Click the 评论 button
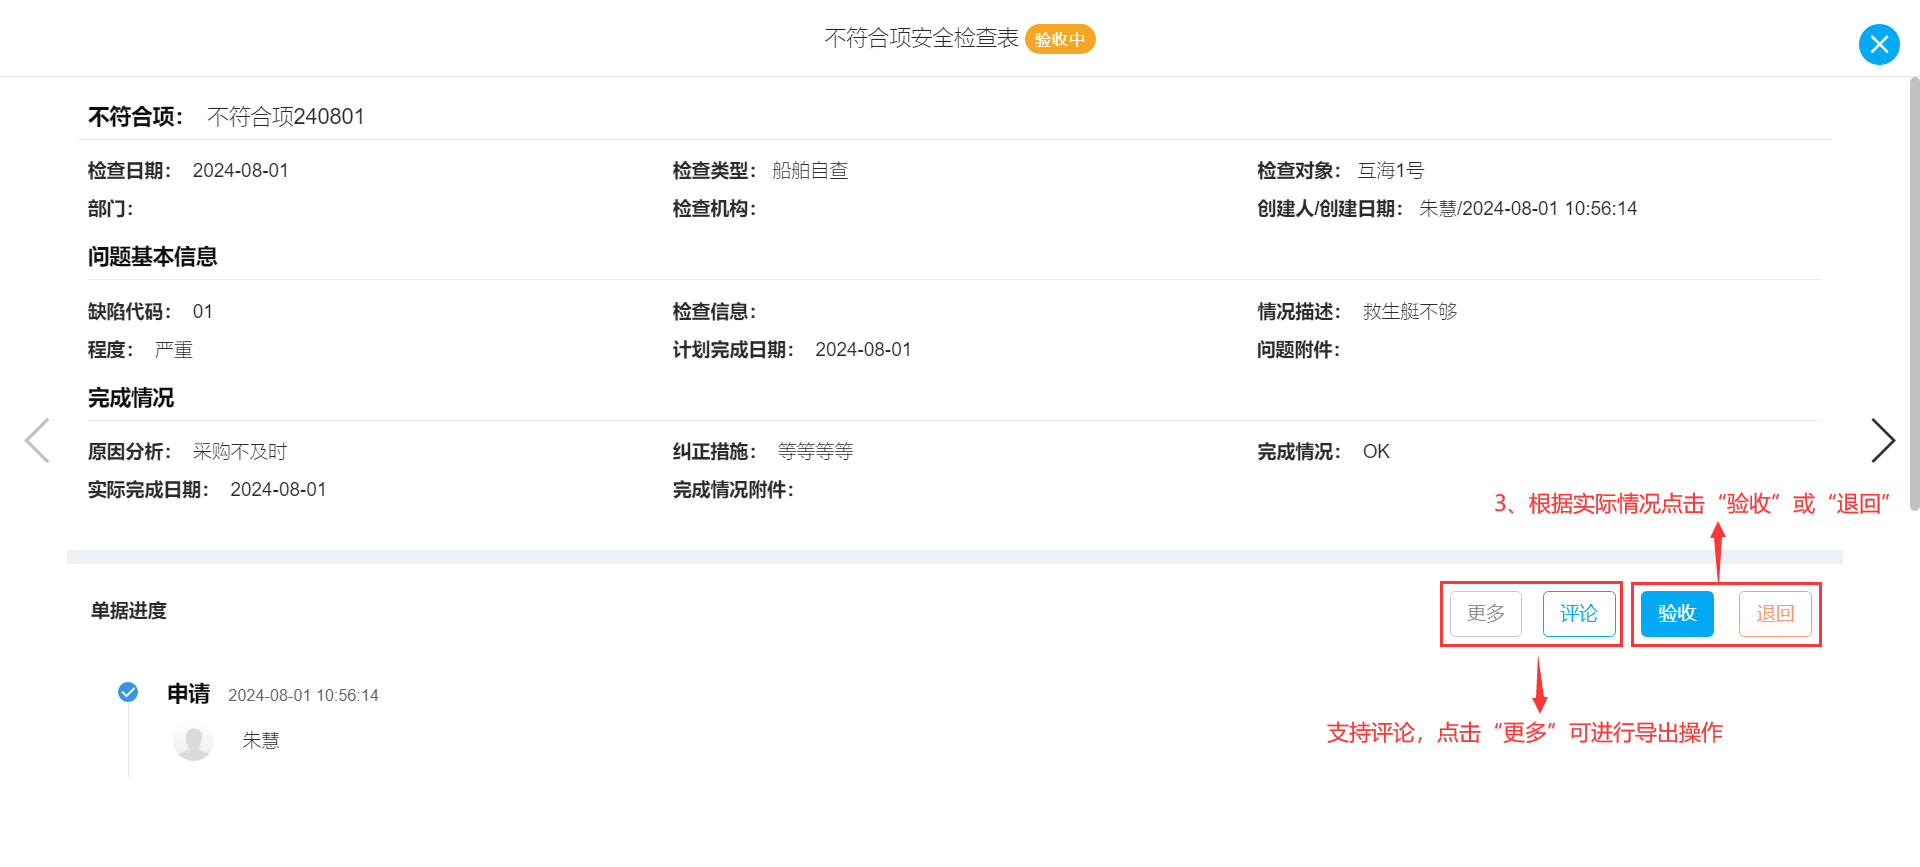1920x867 pixels. (1579, 614)
